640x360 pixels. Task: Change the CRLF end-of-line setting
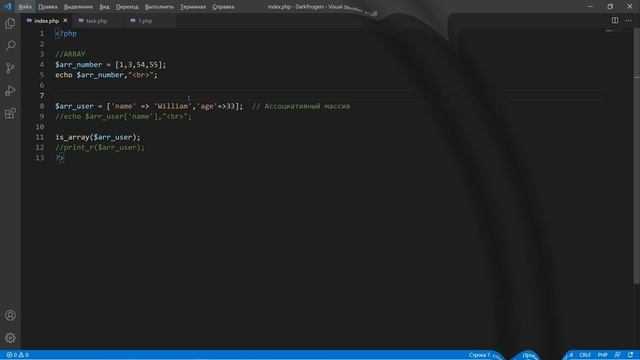(x=585, y=355)
